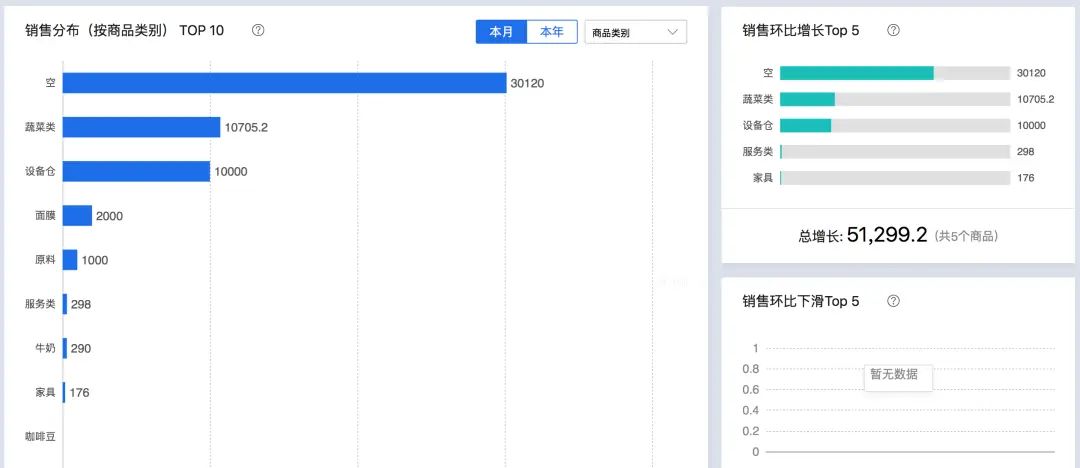Click the 空 progress bar in growth panel

click(x=895, y=73)
